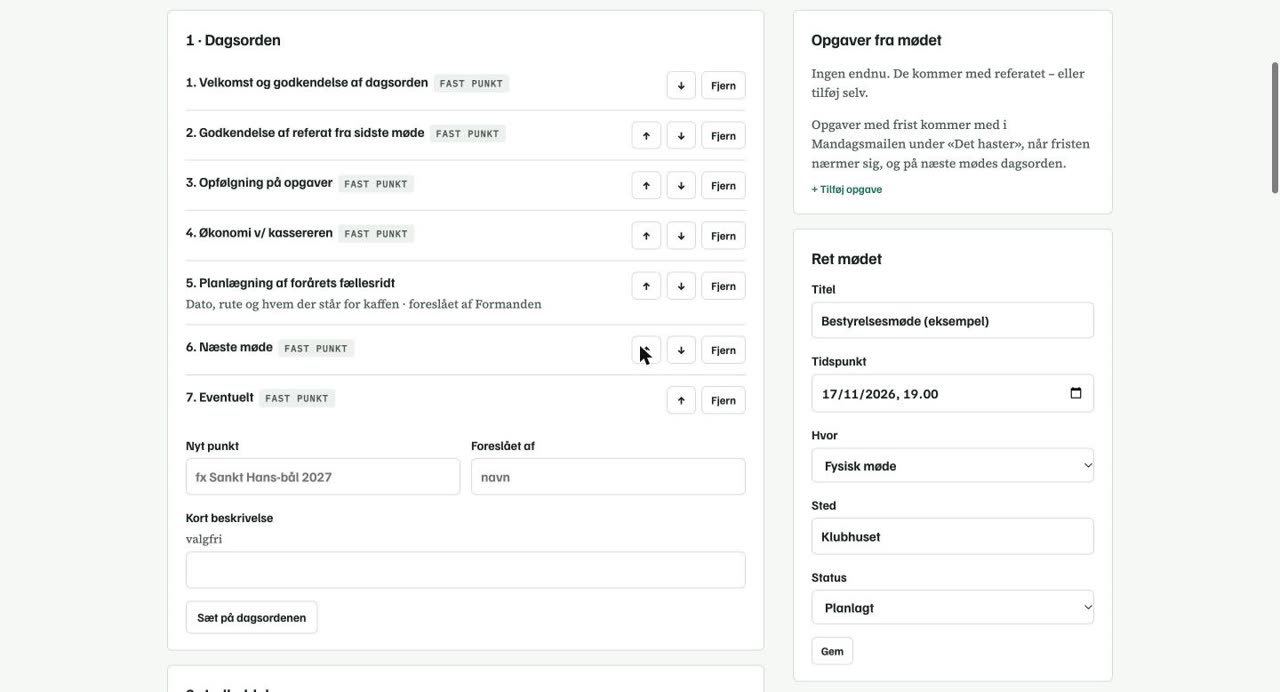
Task: Remove the "Eventuelt" agenda item
Action: point(723,400)
